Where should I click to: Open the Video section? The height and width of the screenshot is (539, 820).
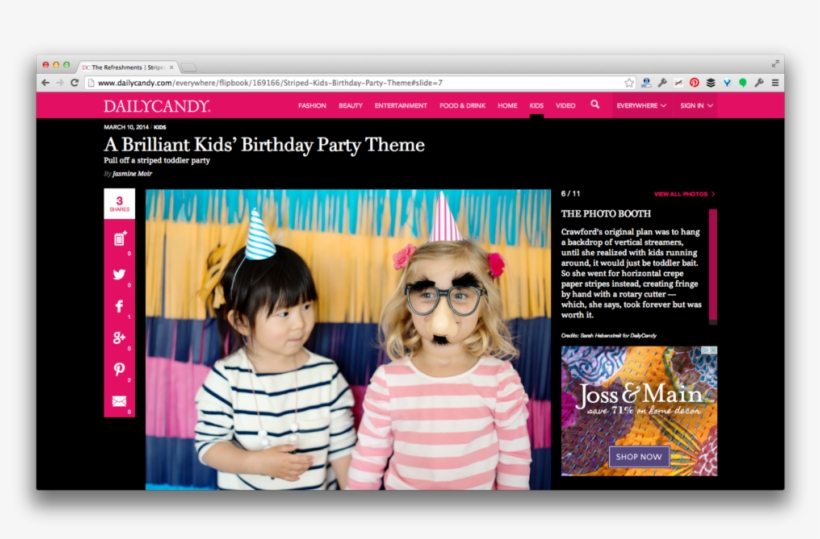tap(565, 106)
